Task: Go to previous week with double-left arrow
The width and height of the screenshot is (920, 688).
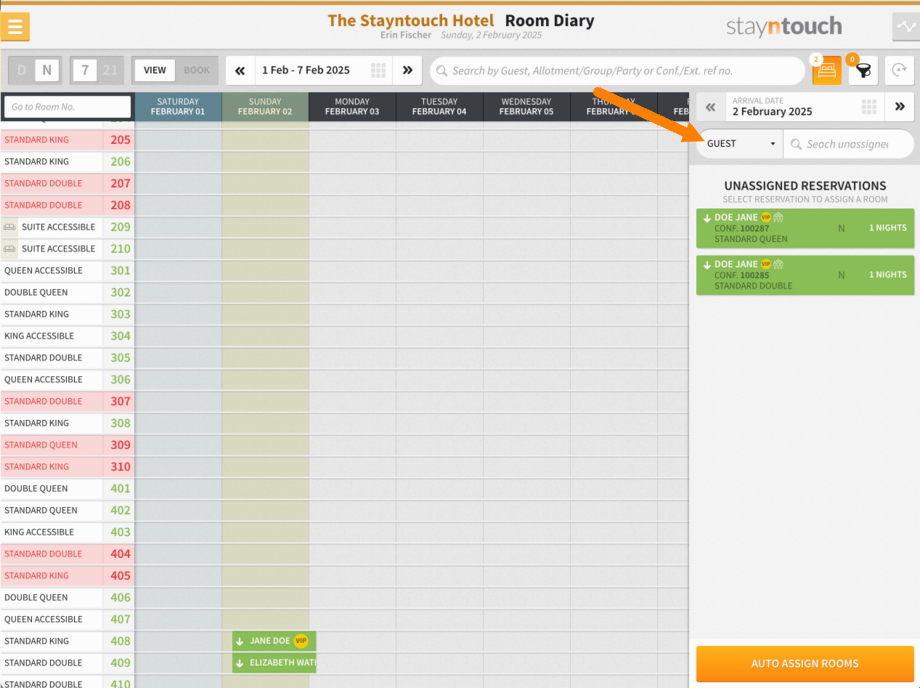Action: click(240, 70)
